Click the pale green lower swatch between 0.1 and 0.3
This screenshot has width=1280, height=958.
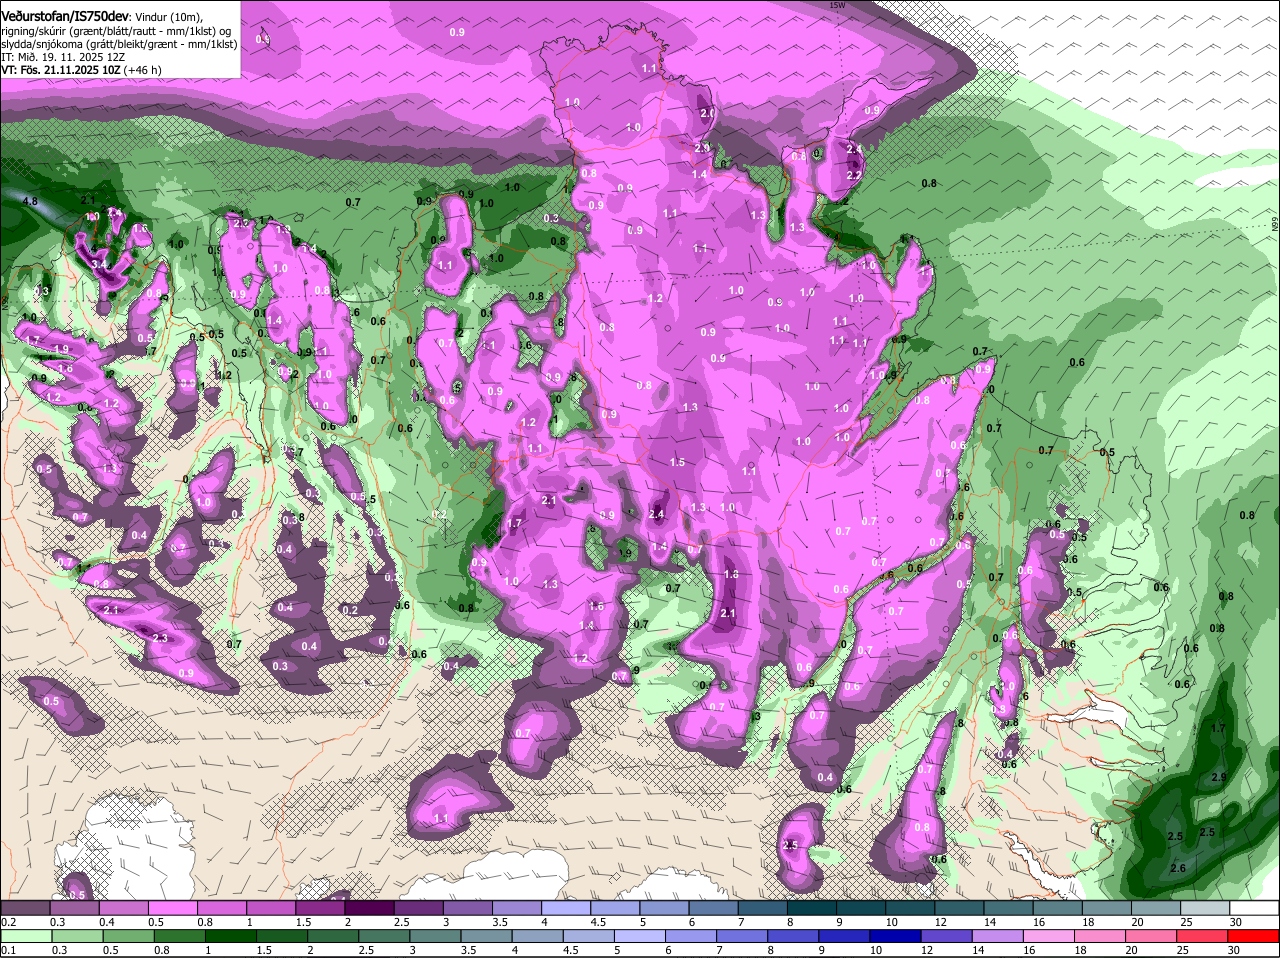coord(26,935)
